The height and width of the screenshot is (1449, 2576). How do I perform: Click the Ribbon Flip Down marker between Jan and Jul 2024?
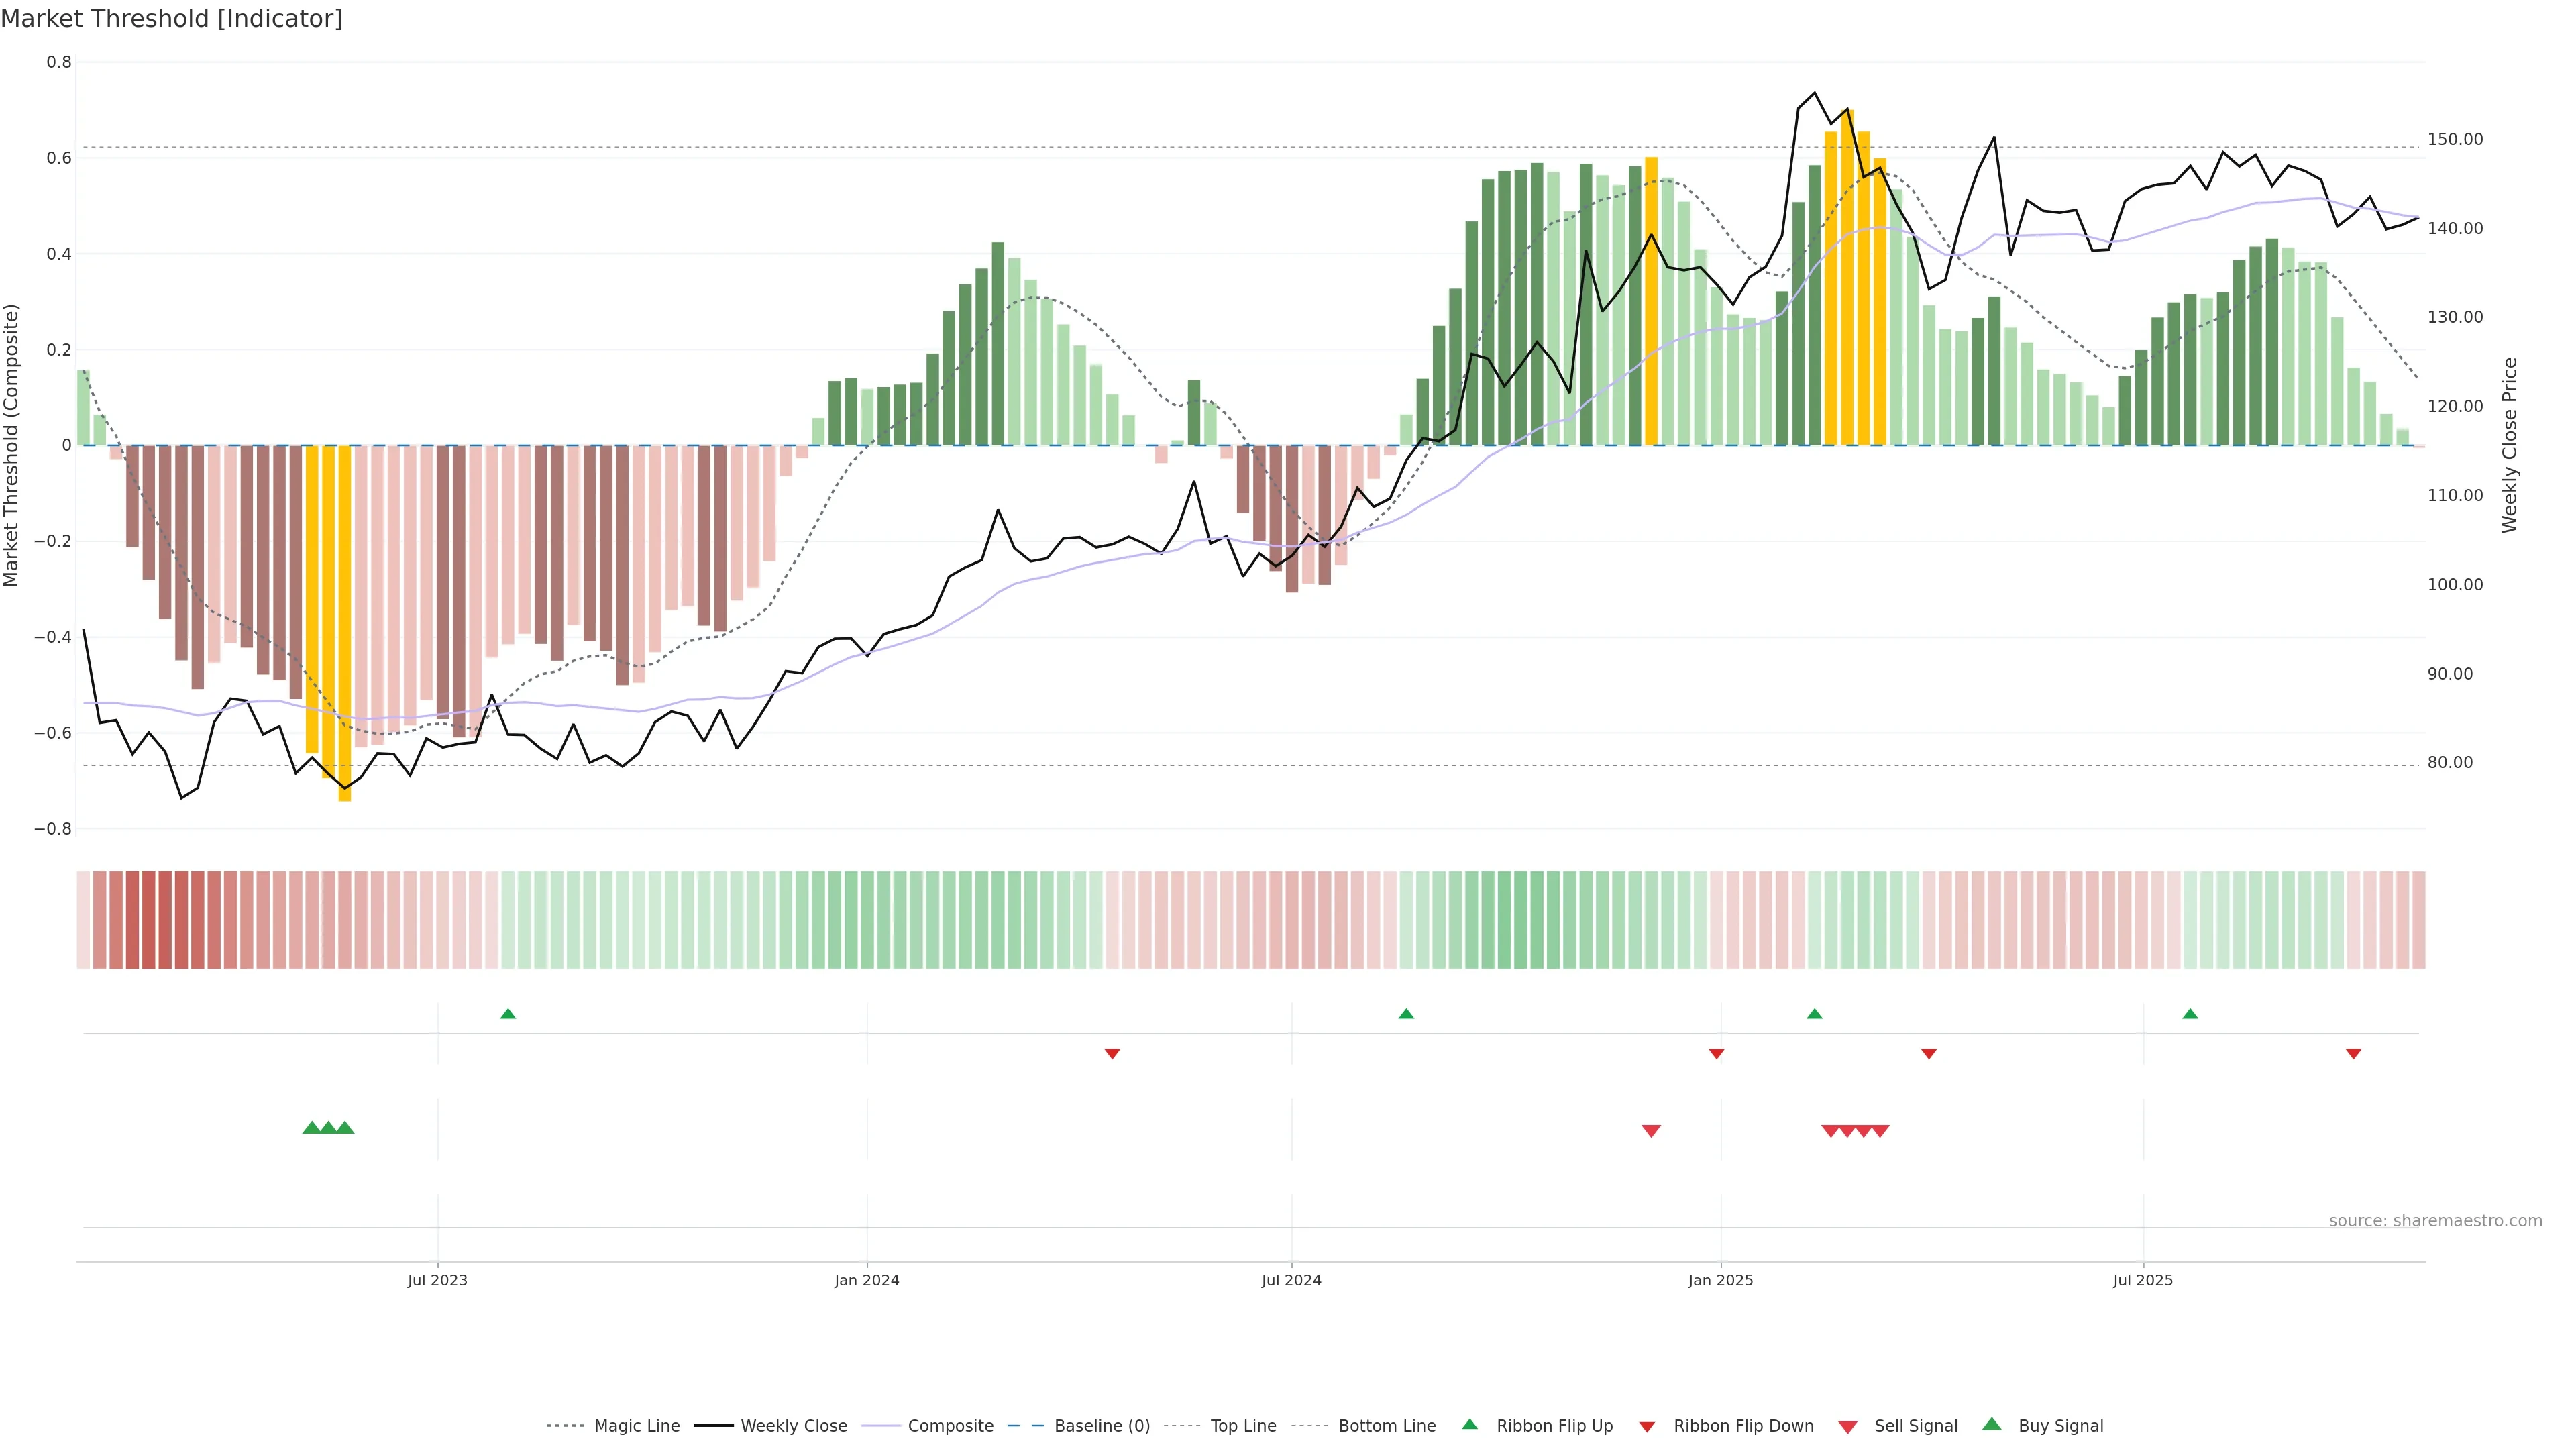[x=1112, y=1053]
